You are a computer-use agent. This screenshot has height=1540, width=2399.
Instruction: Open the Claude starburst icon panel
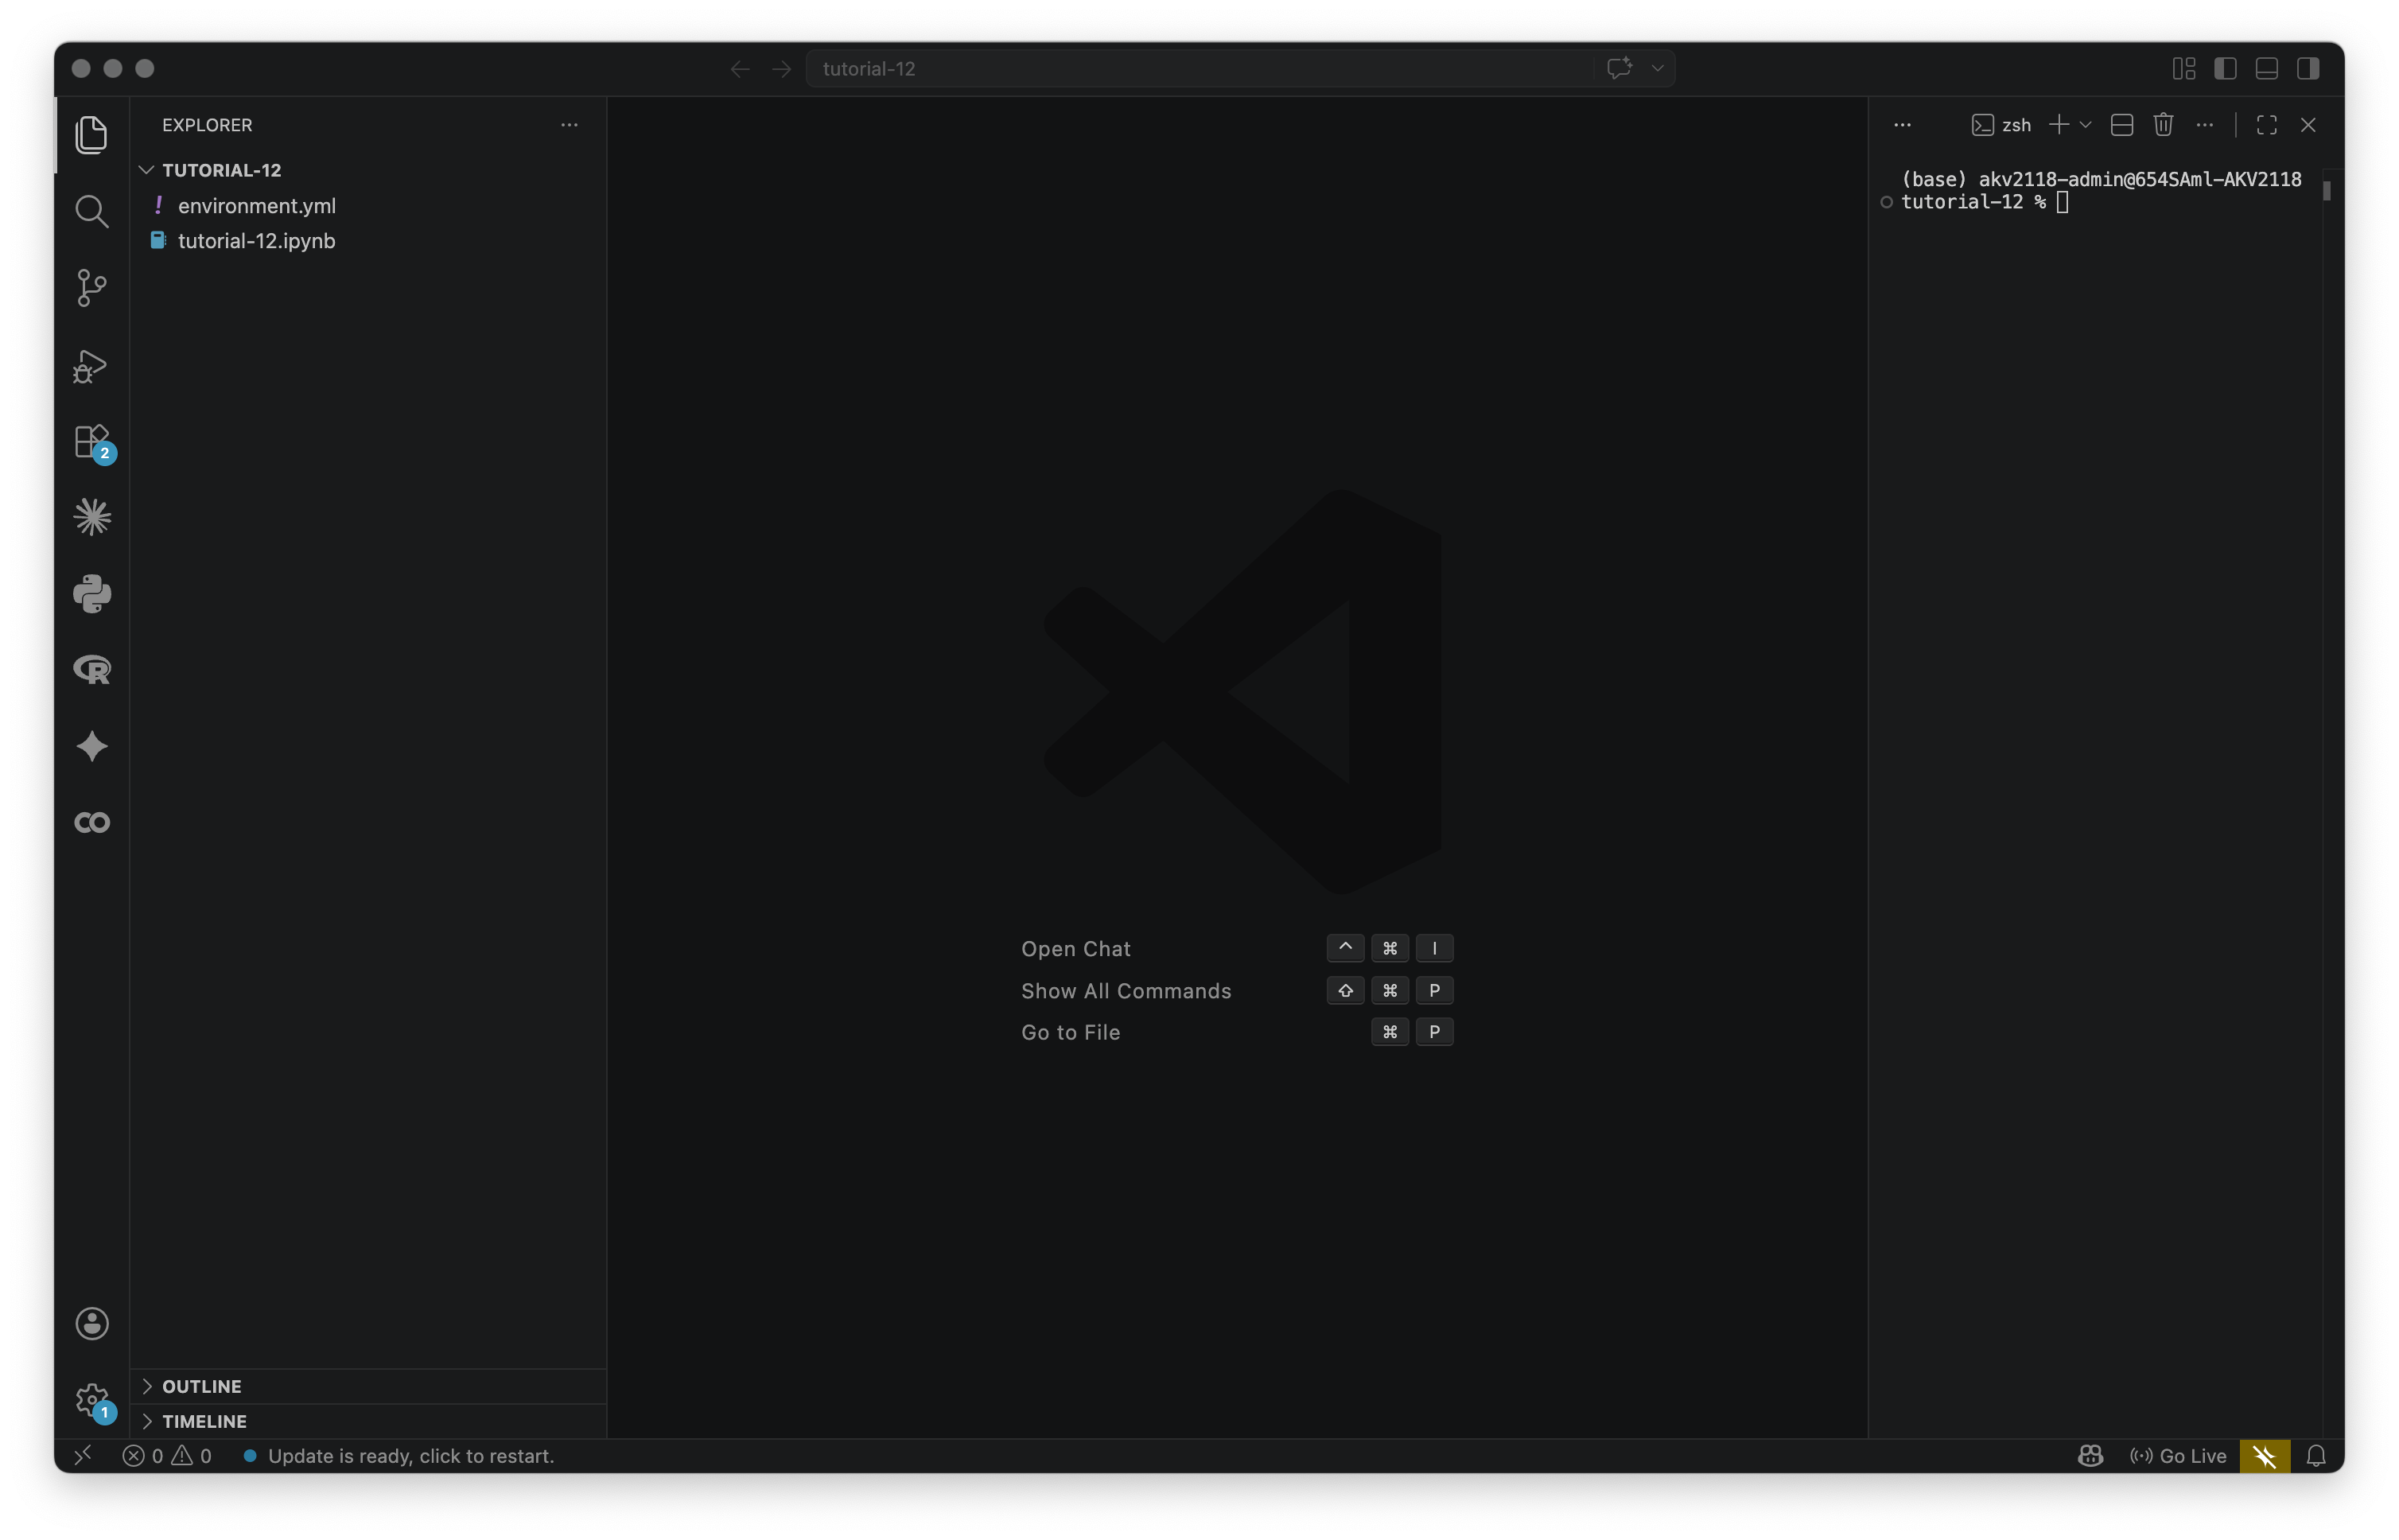pos(92,517)
